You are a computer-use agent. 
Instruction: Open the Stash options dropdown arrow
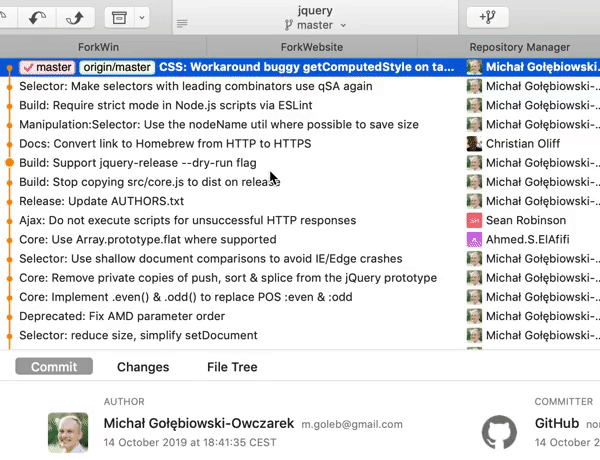142,18
